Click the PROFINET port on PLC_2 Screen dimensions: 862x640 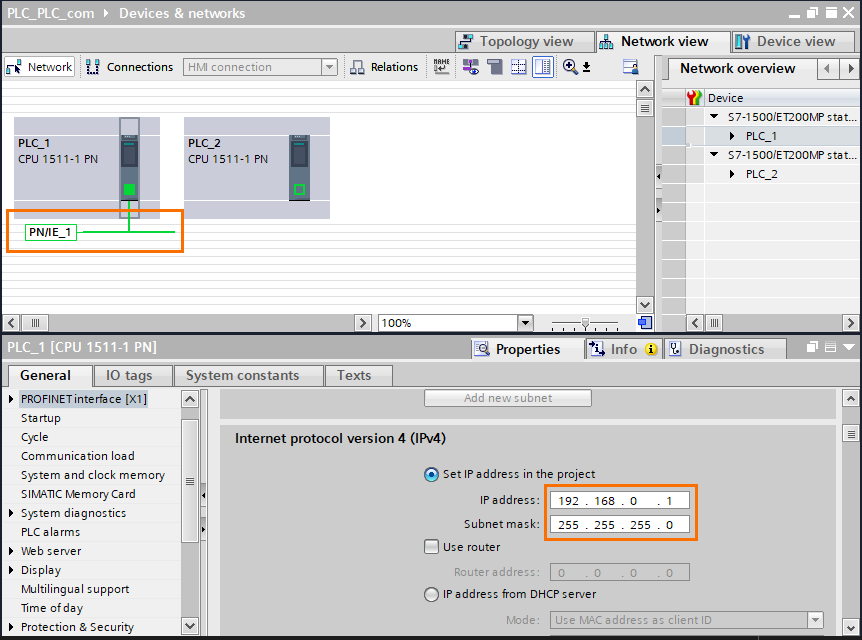point(299,190)
